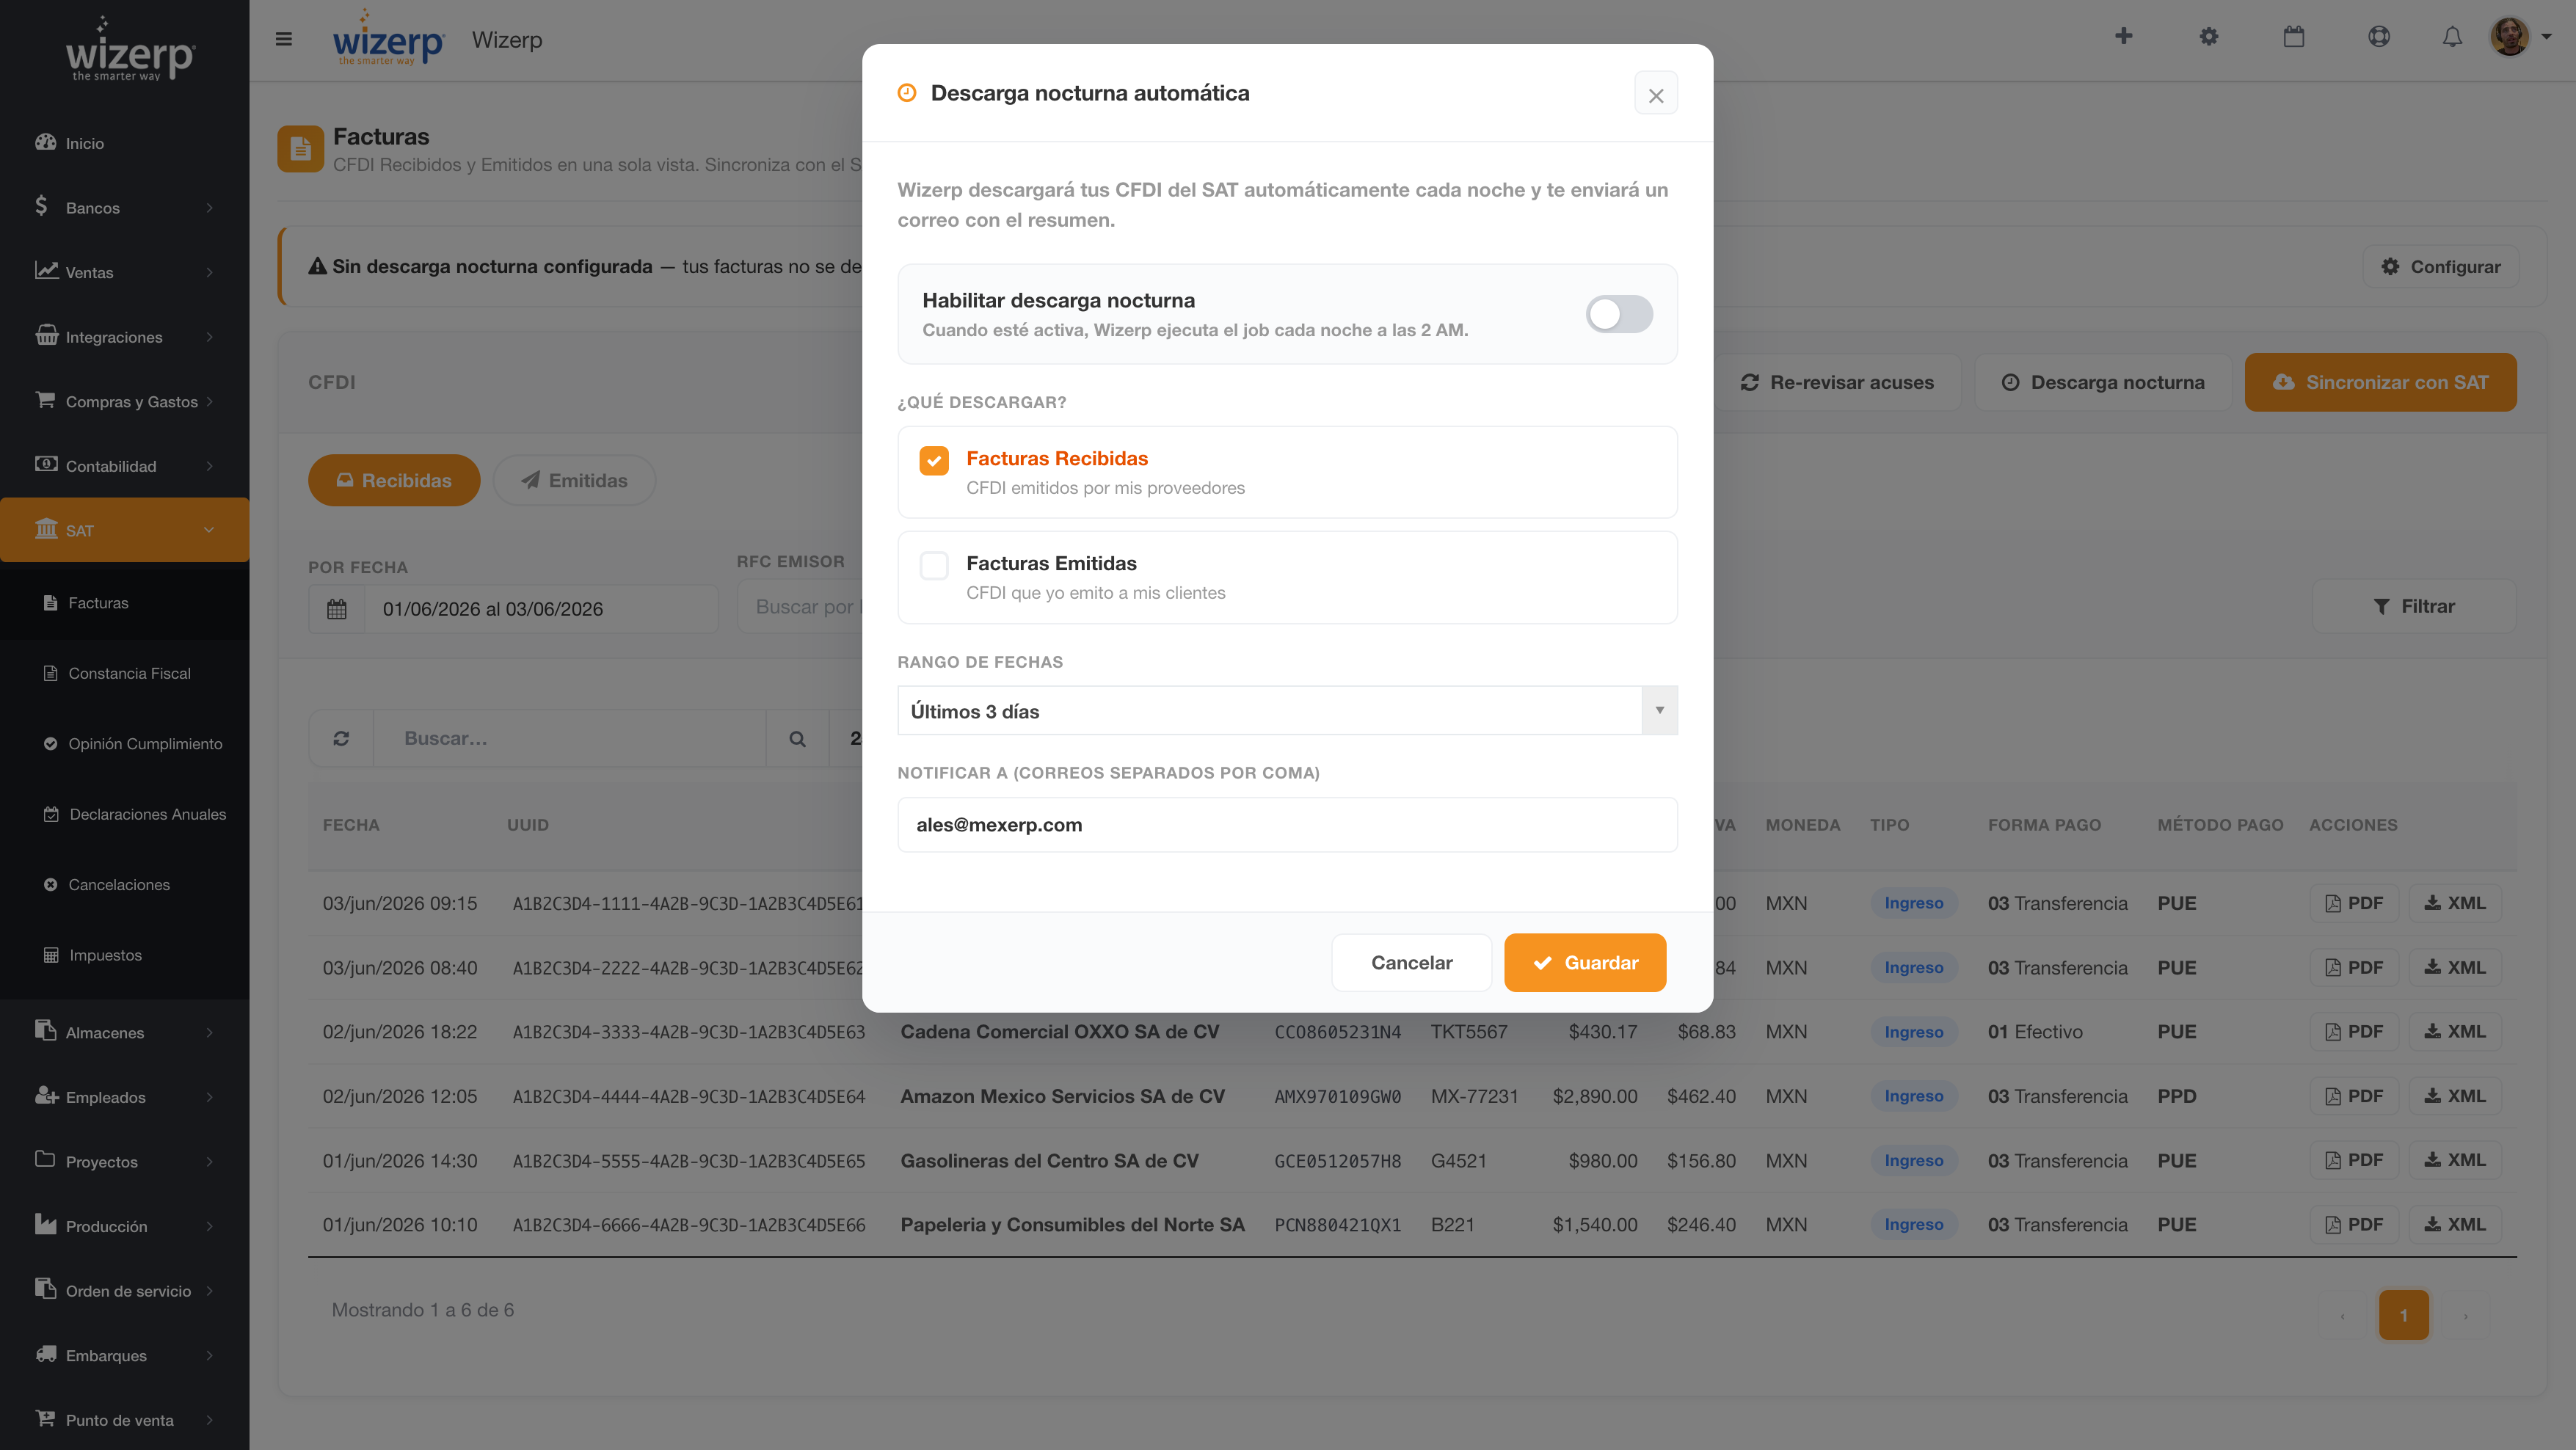Uncheck Facturas Recibidas checkbox
The width and height of the screenshot is (2576, 1450).
[x=934, y=460]
